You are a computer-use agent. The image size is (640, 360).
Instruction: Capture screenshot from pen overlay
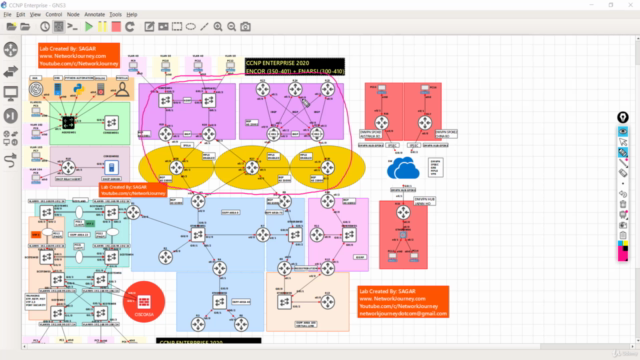622,225
